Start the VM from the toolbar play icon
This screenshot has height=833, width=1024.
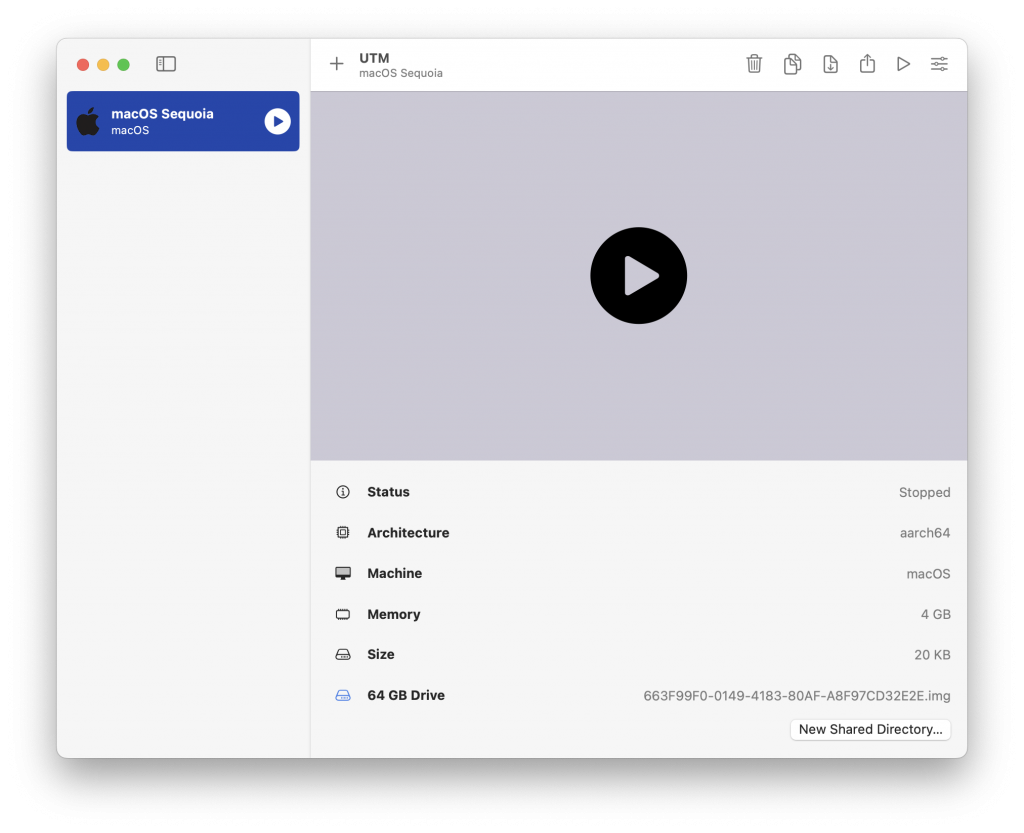tap(903, 64)
